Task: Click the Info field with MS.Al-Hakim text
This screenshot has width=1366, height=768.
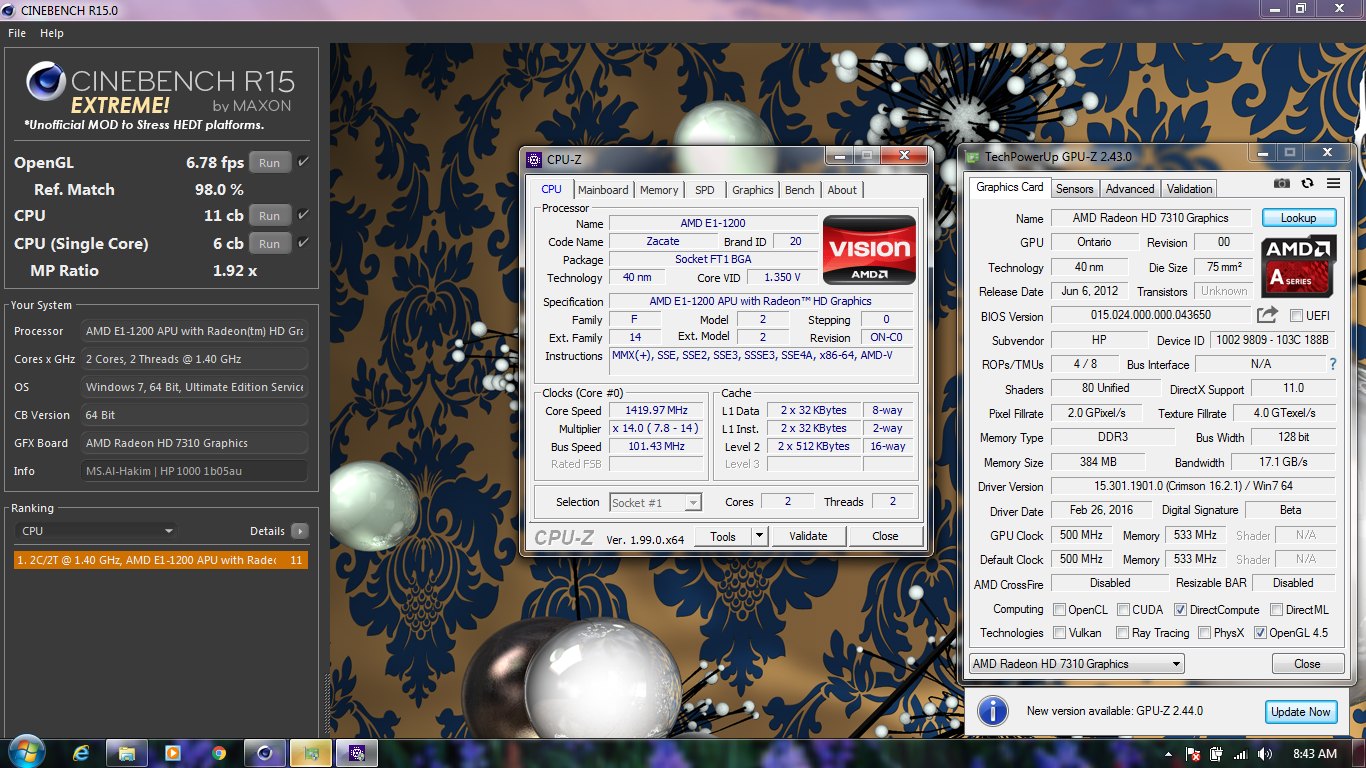Action: coord(195,471)
